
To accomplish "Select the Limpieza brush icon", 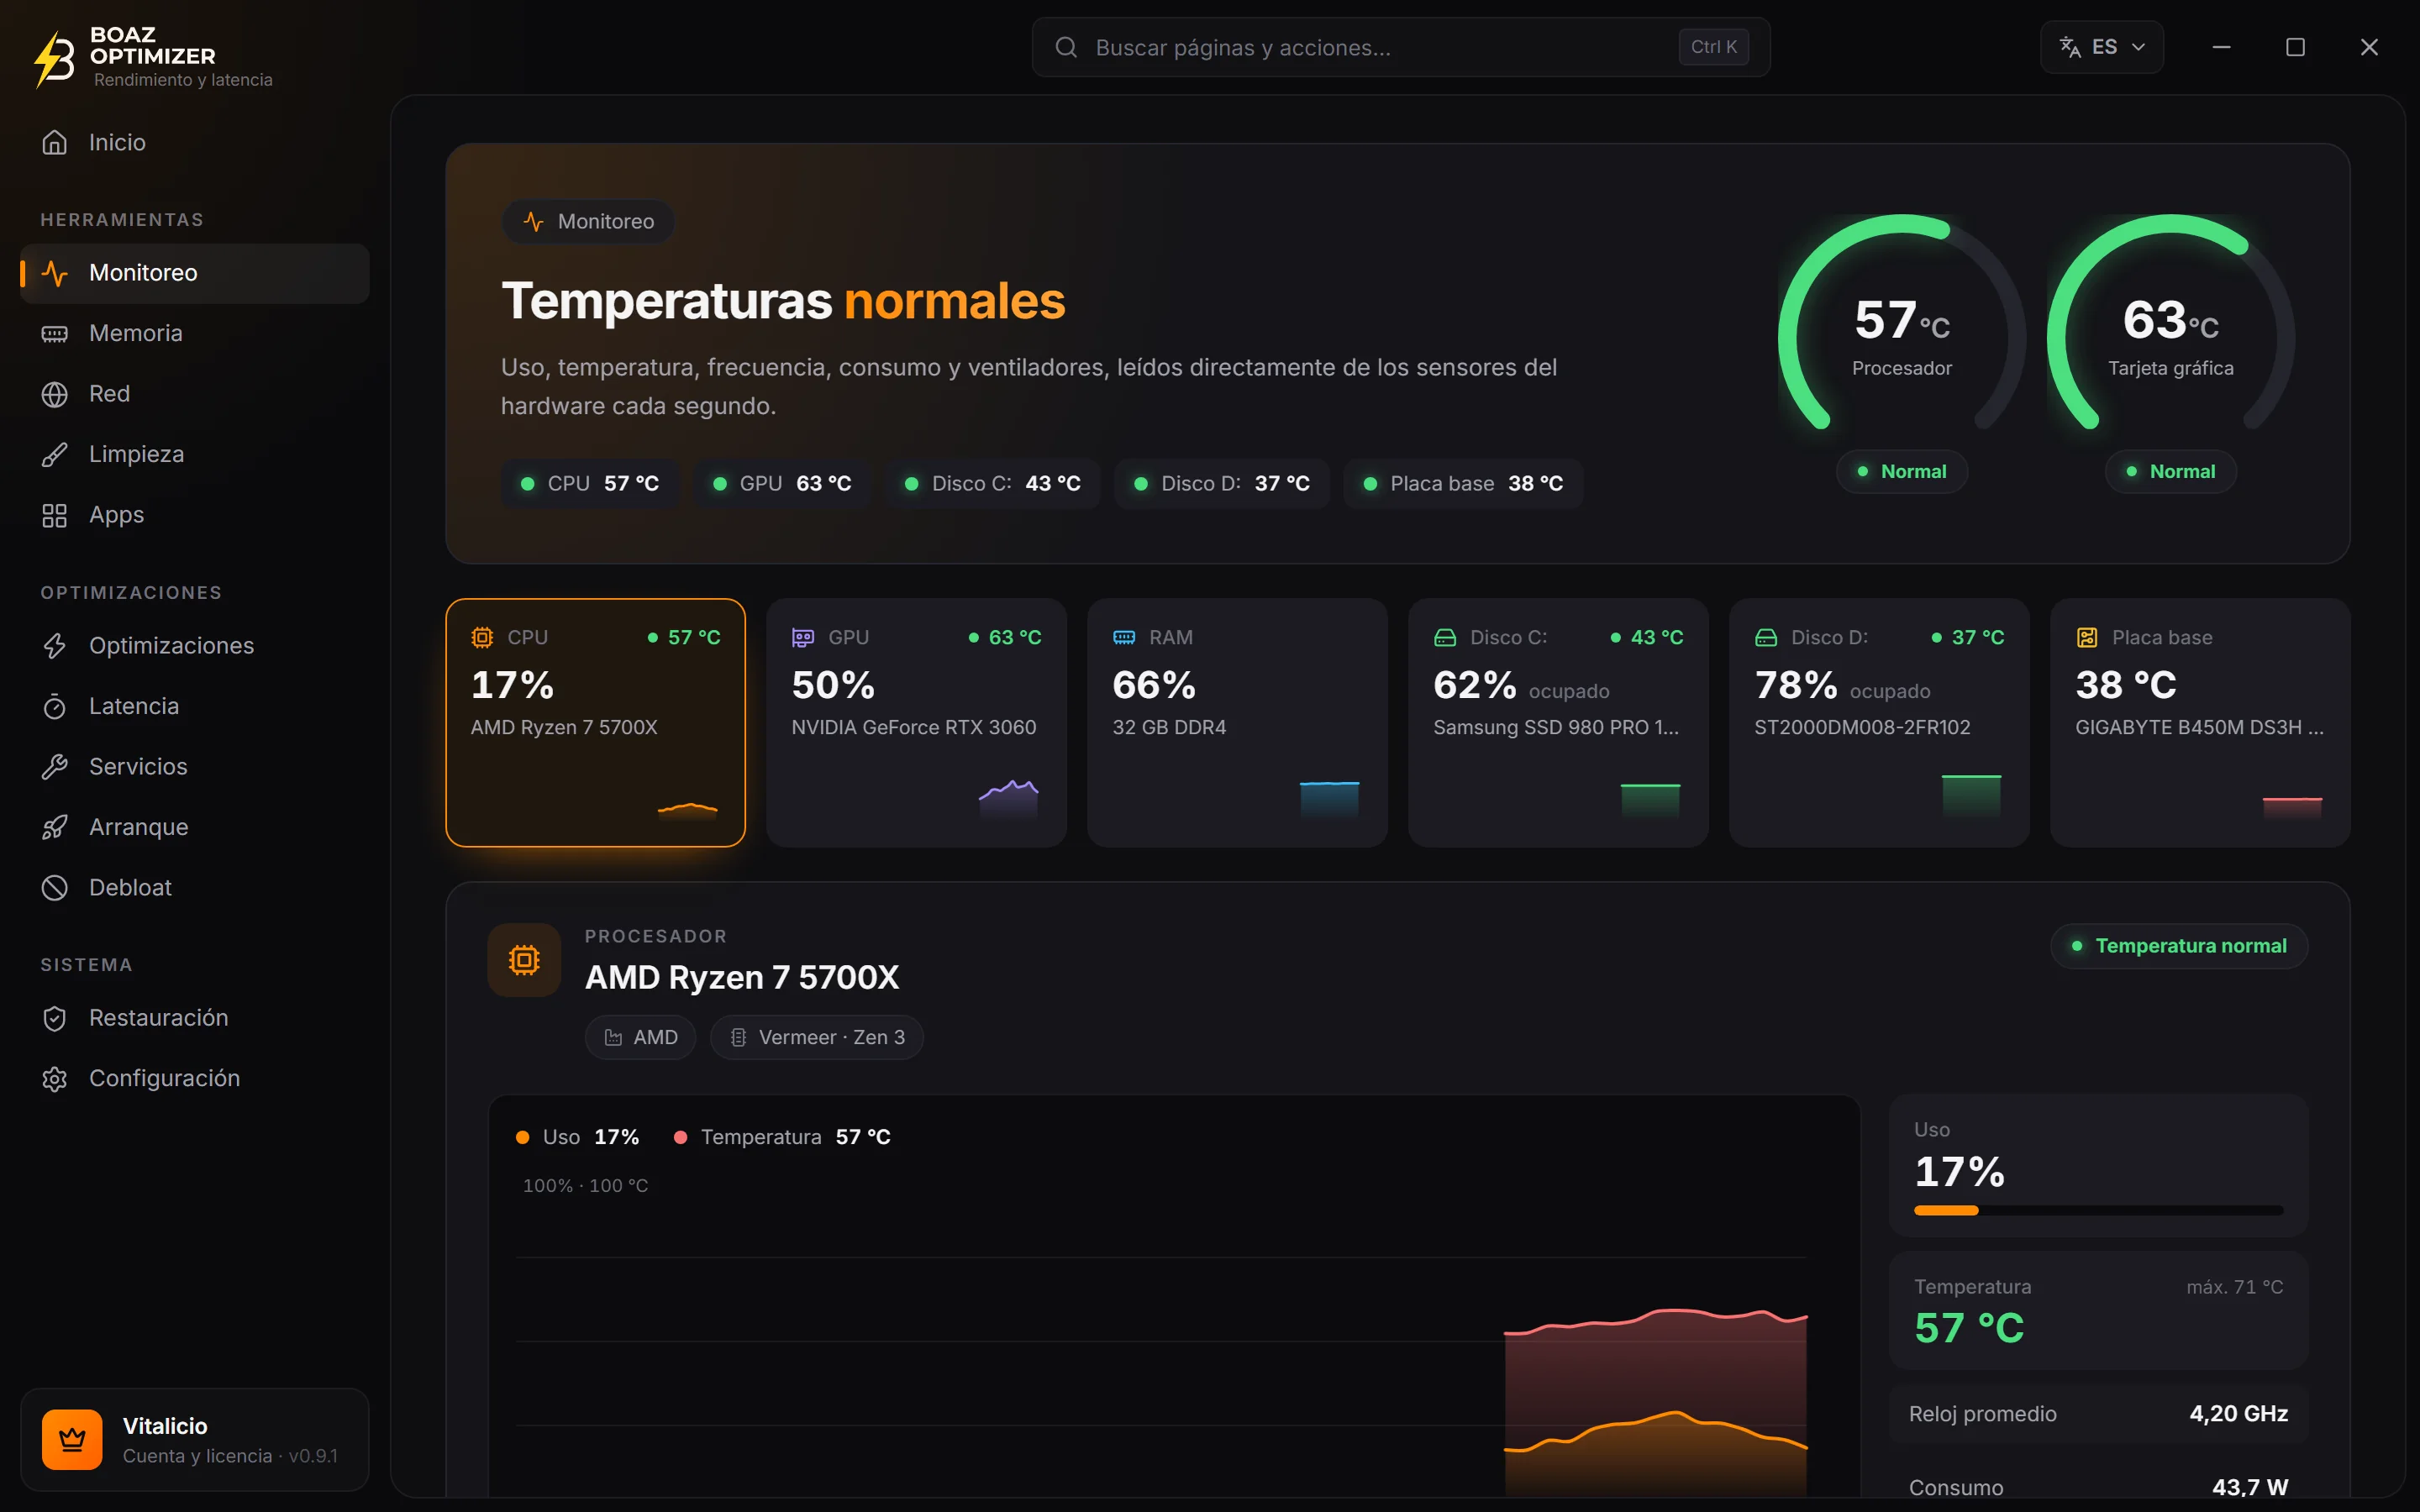I will click(x=55, y=454).
